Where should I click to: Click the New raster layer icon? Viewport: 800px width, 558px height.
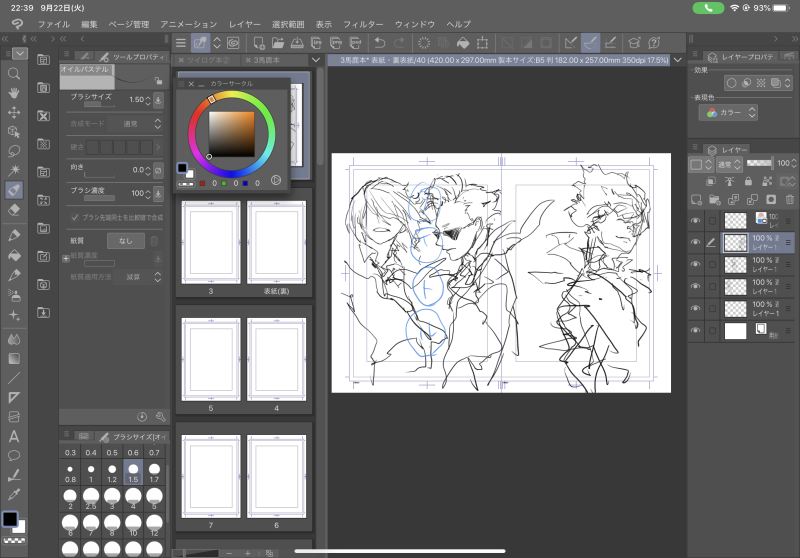click(696, 199)
